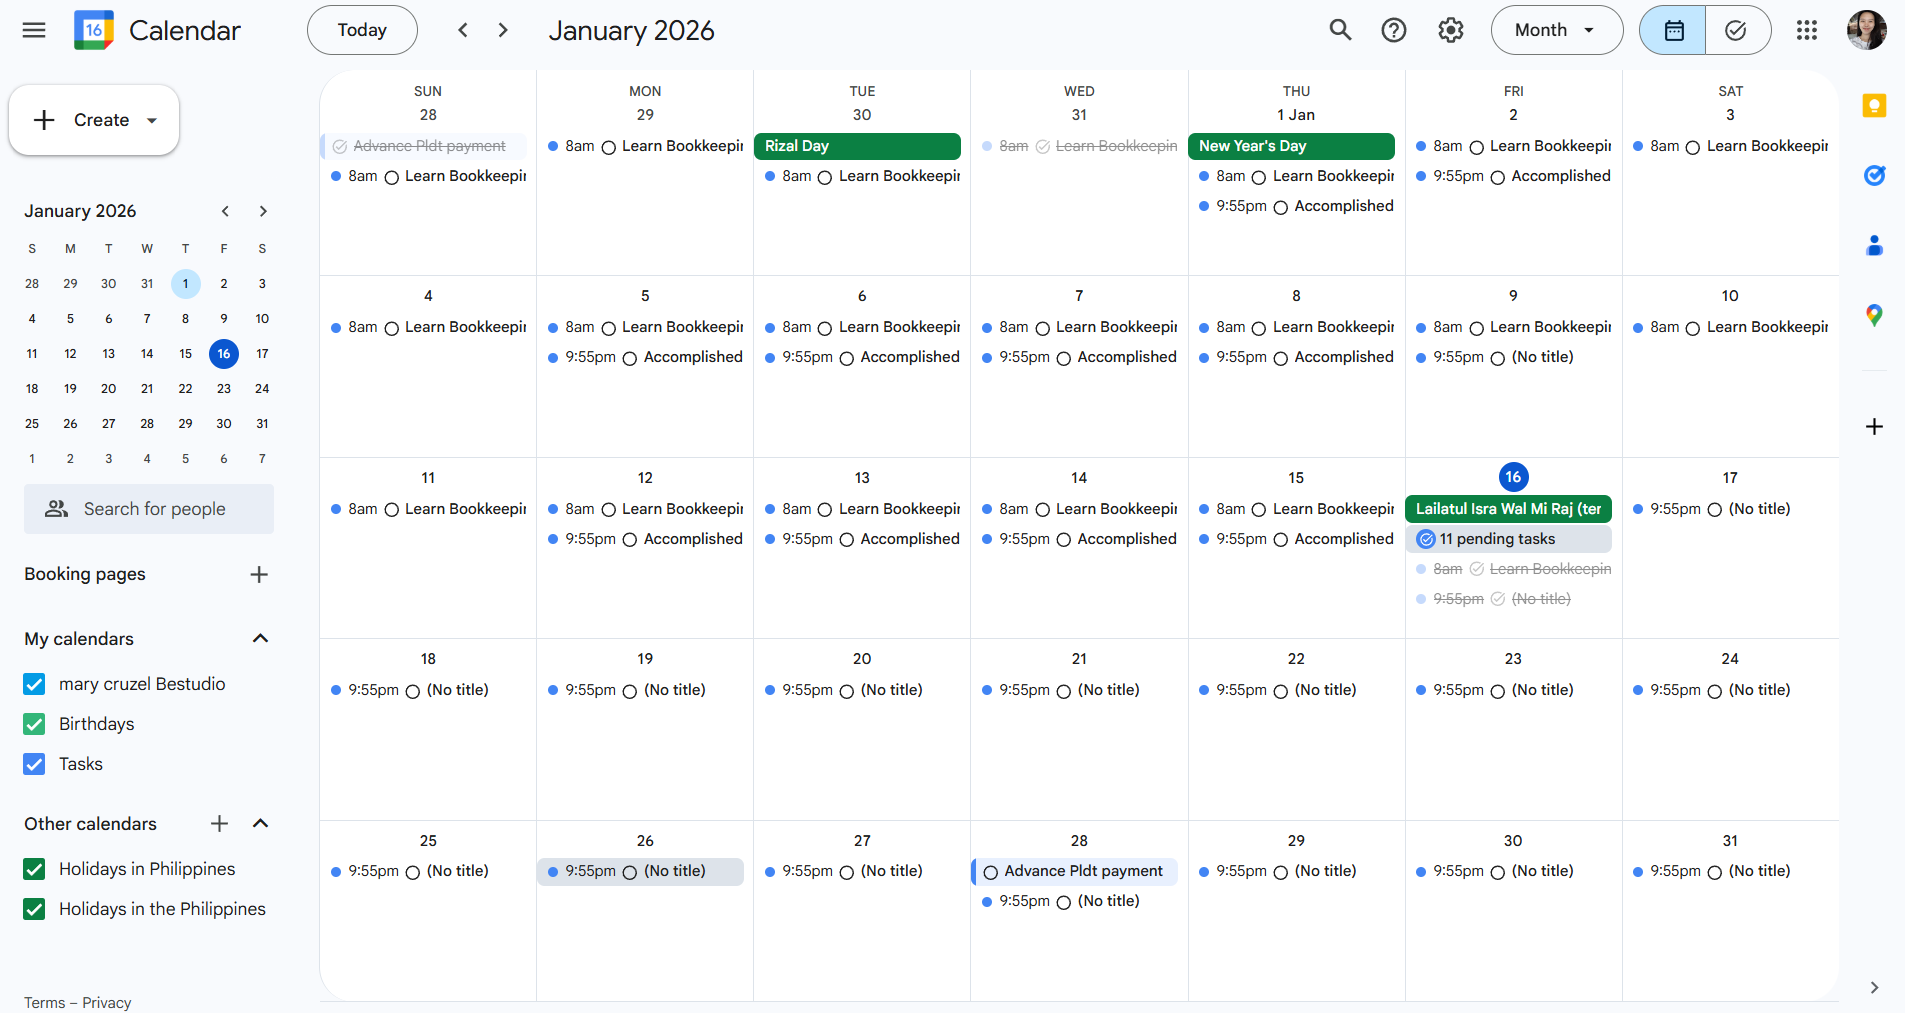Open Google Keep in side panel
The width and height of the screenshot is (1905, 1013).
click(x=1874, y=106)
